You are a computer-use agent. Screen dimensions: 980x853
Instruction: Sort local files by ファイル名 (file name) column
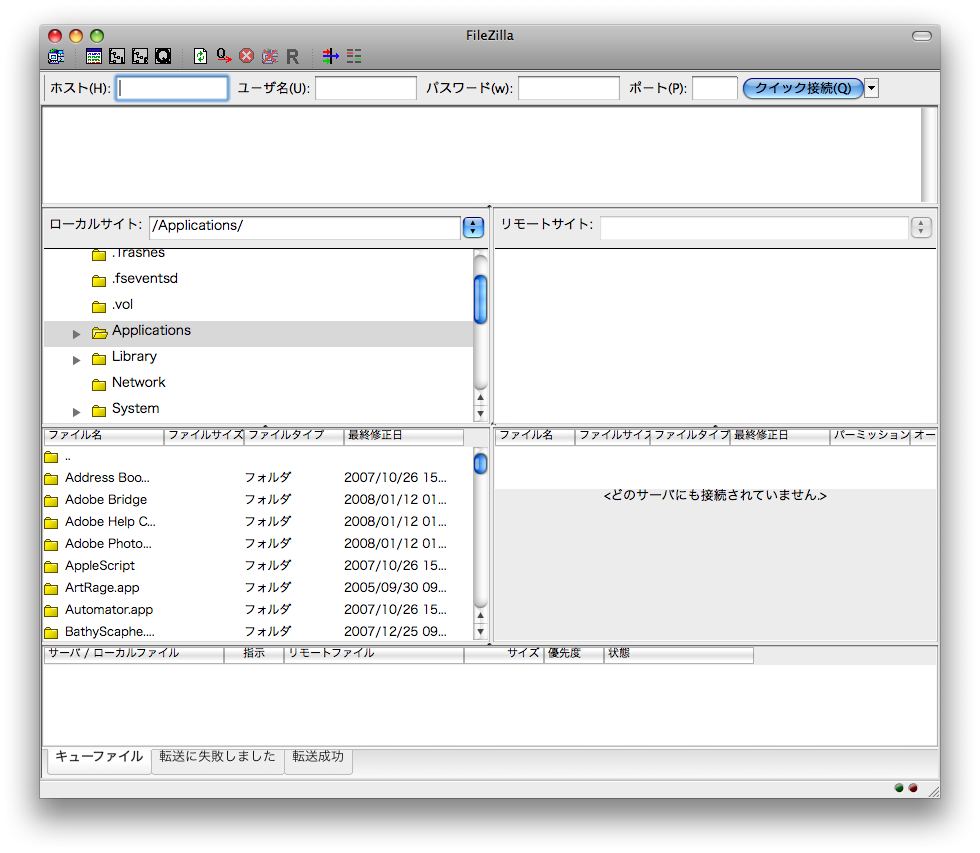(104, 436)
